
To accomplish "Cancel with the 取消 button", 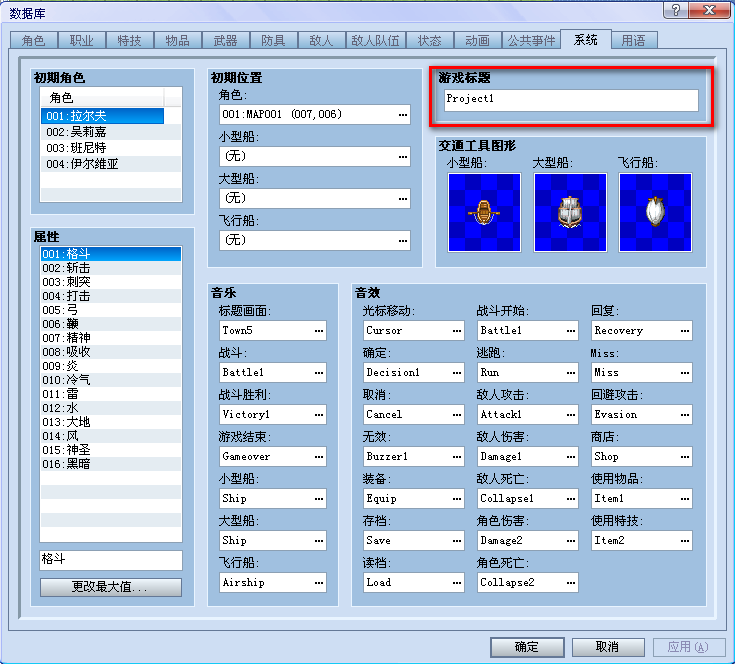I will 608,647.
